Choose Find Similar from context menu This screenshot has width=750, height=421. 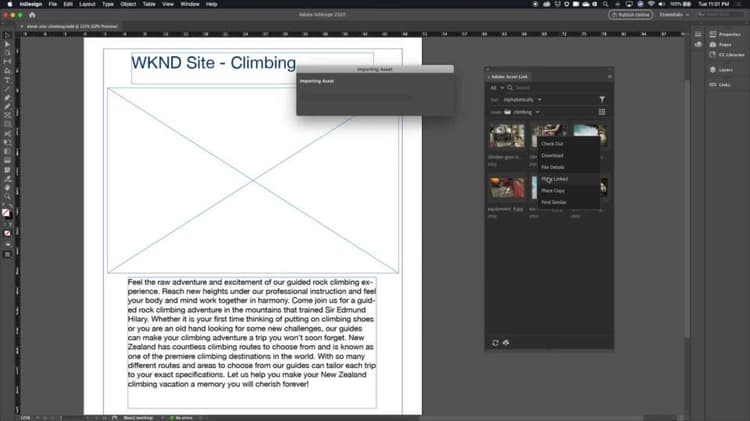[x=568, y=202]
